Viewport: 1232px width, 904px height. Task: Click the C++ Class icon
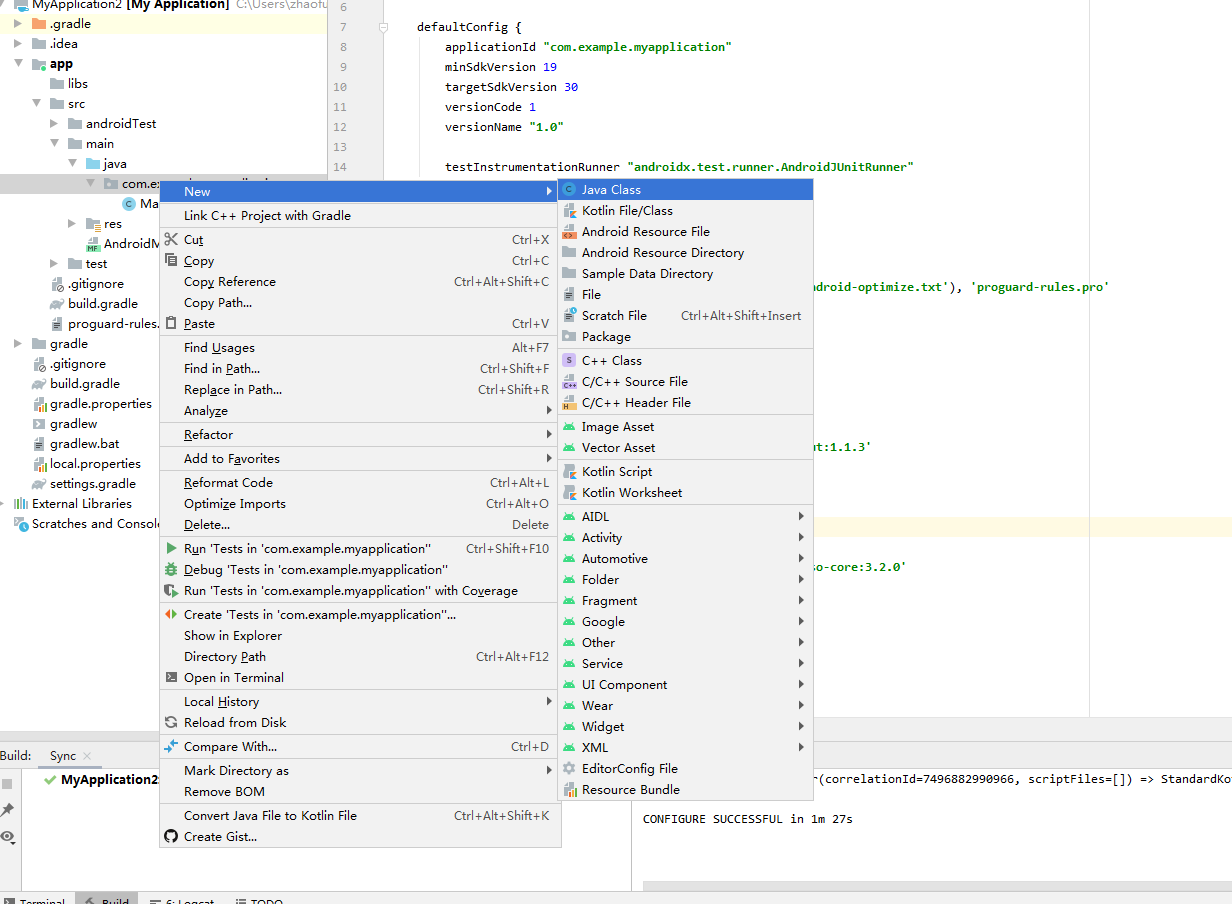tap(569, 360)
